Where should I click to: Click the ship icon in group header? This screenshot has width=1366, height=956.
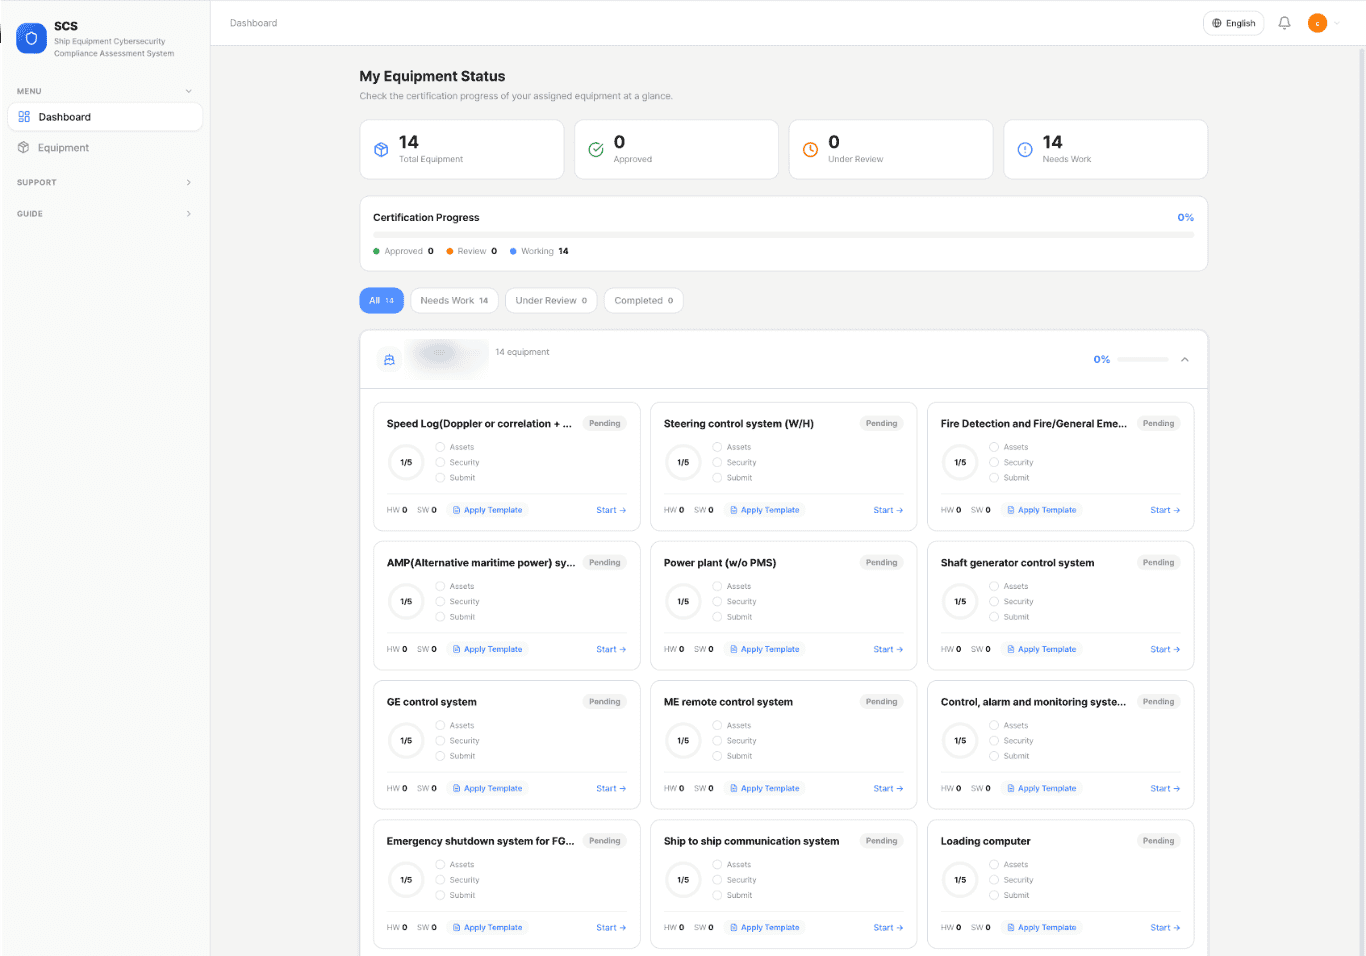tap(389, 359)
